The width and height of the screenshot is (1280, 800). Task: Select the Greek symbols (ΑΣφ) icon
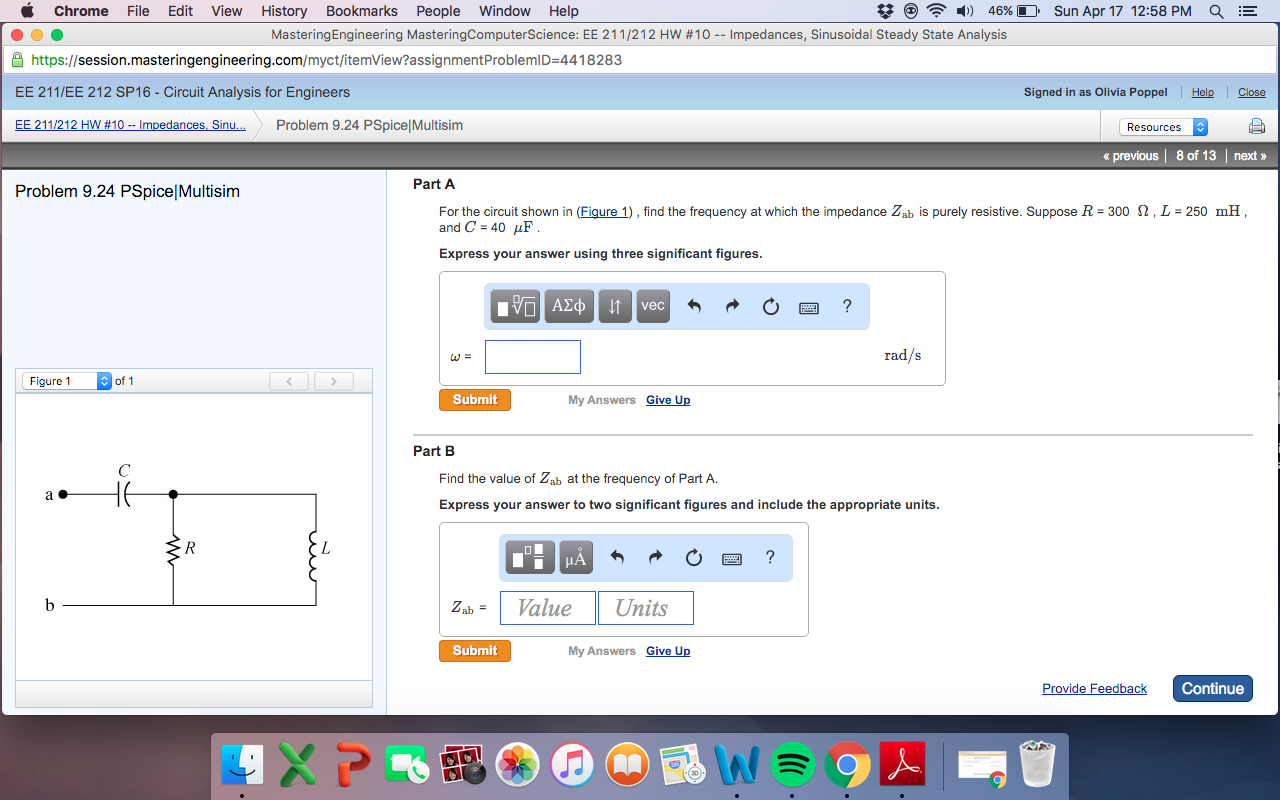(x=568, y=306)
